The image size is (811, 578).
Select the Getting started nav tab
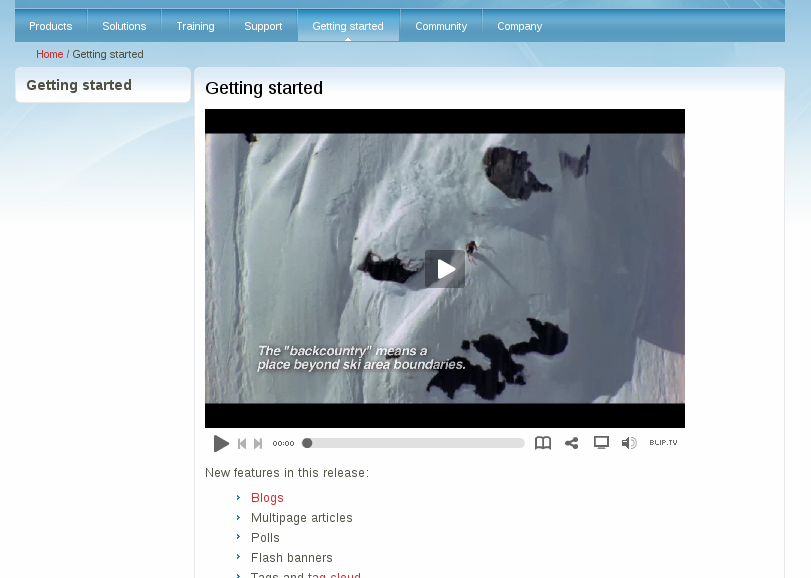point(348,26)
